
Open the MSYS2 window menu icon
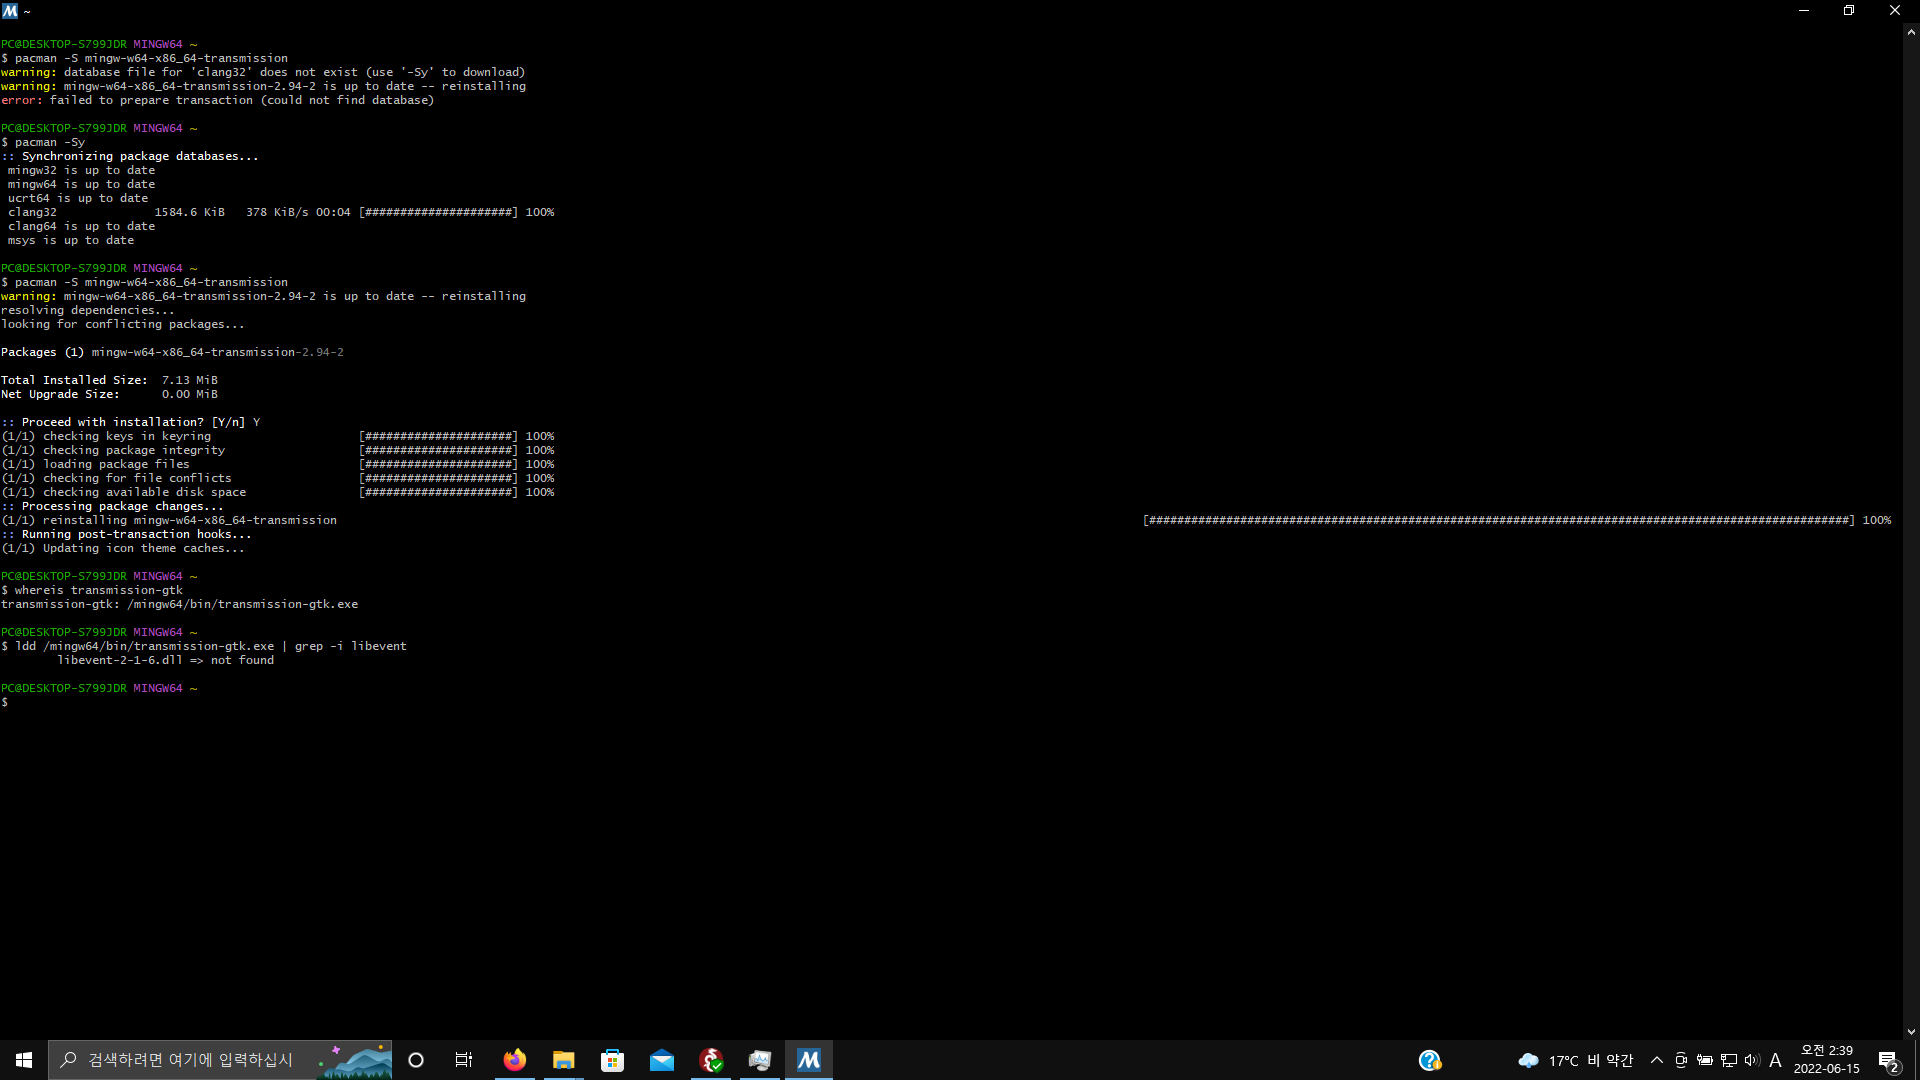click(10, 10)
